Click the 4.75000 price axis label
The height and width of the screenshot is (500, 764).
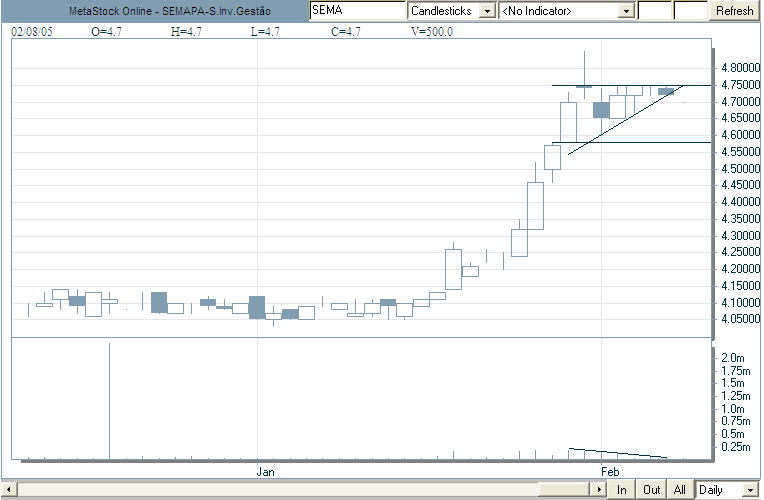(741, 85)
